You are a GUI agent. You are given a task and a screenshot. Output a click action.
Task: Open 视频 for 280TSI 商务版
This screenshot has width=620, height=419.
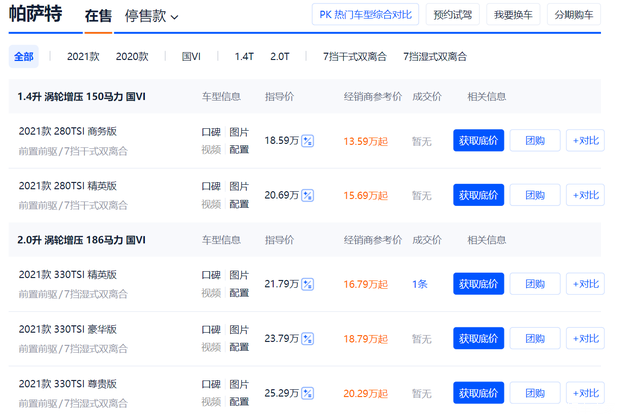click(x=211, y=149)
